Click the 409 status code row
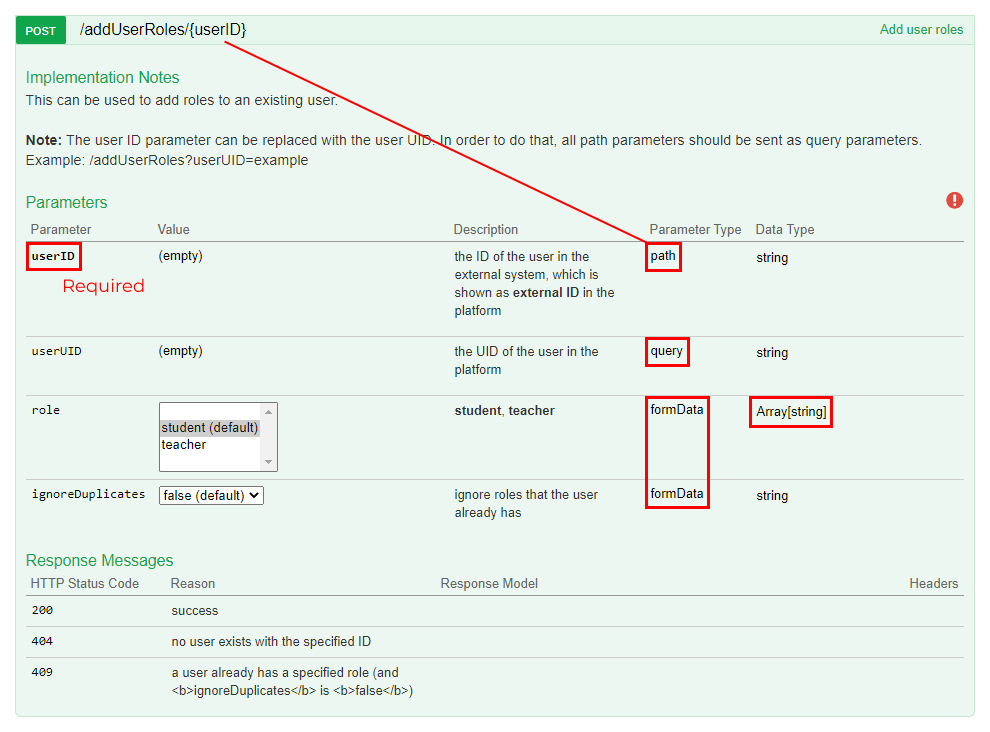This screenshot has width=990, height=732. pos(41,672)
